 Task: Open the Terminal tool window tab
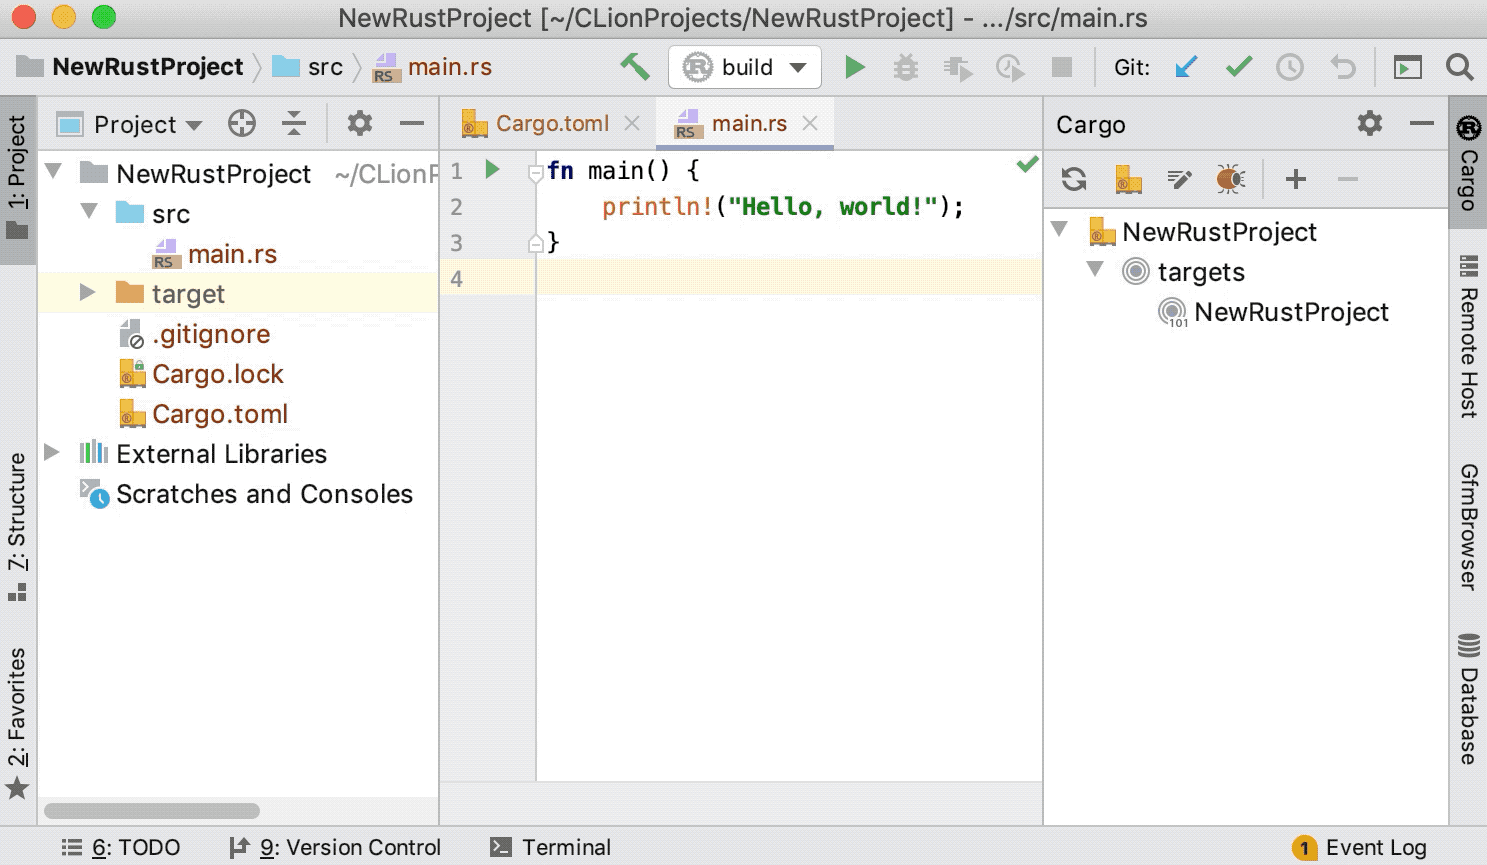[x=551, y=847]
